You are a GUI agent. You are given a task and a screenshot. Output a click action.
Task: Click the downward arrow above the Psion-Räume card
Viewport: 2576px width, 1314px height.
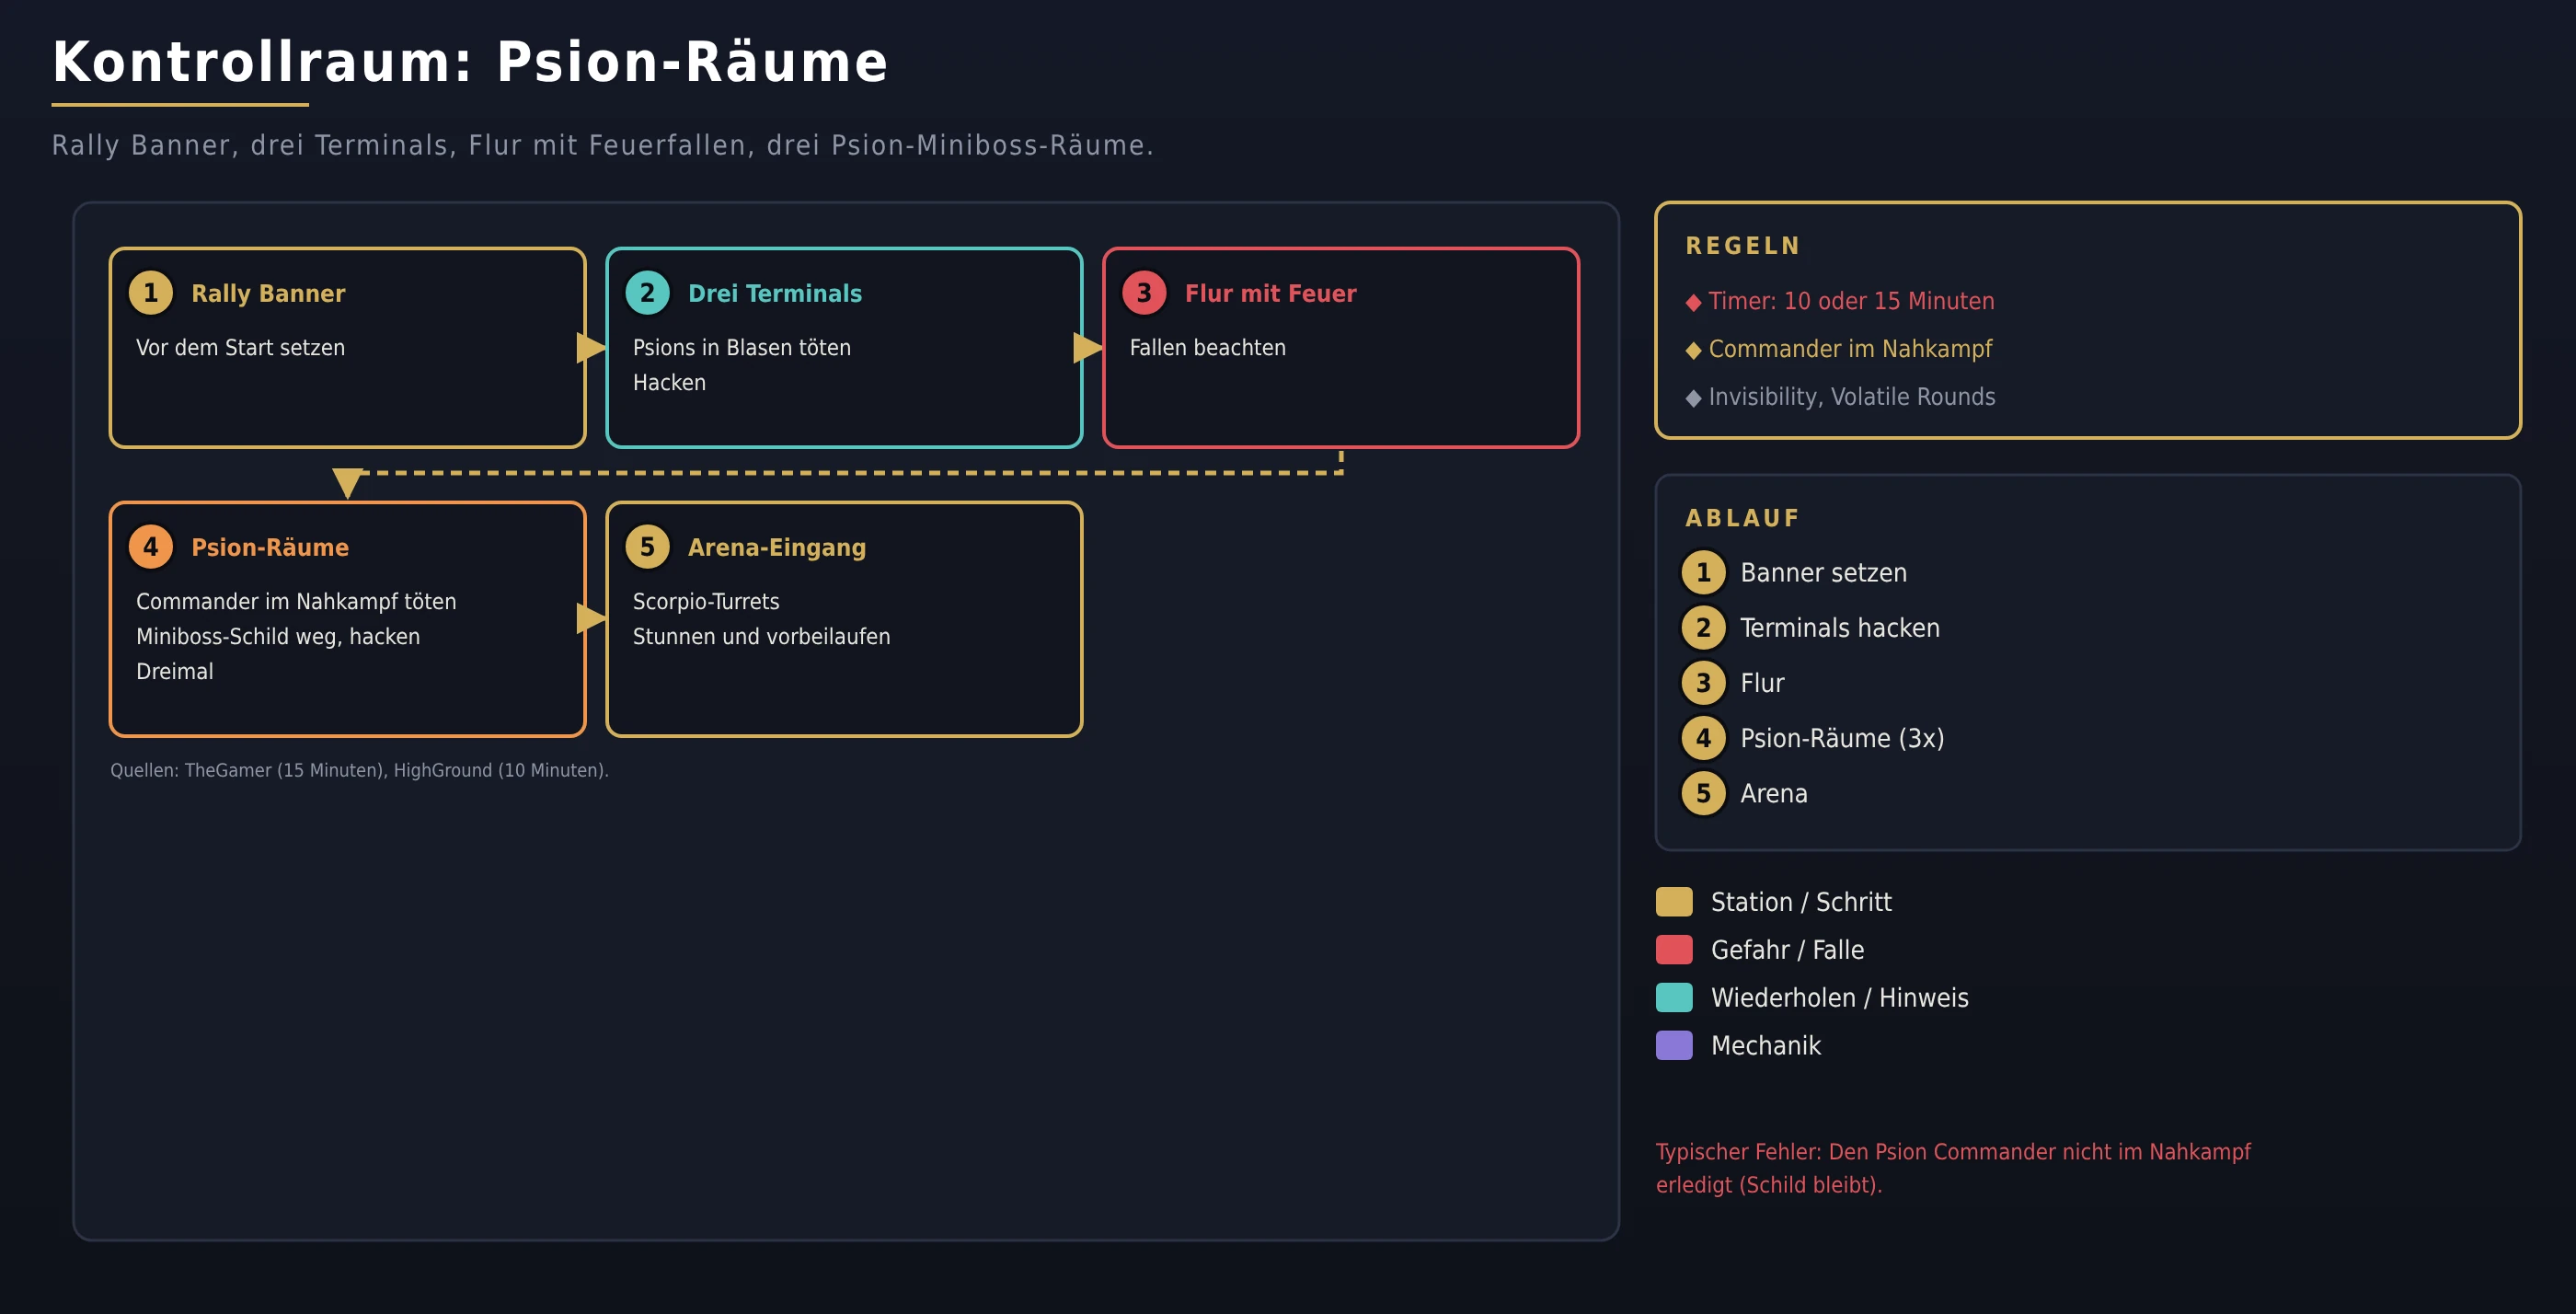347,483
